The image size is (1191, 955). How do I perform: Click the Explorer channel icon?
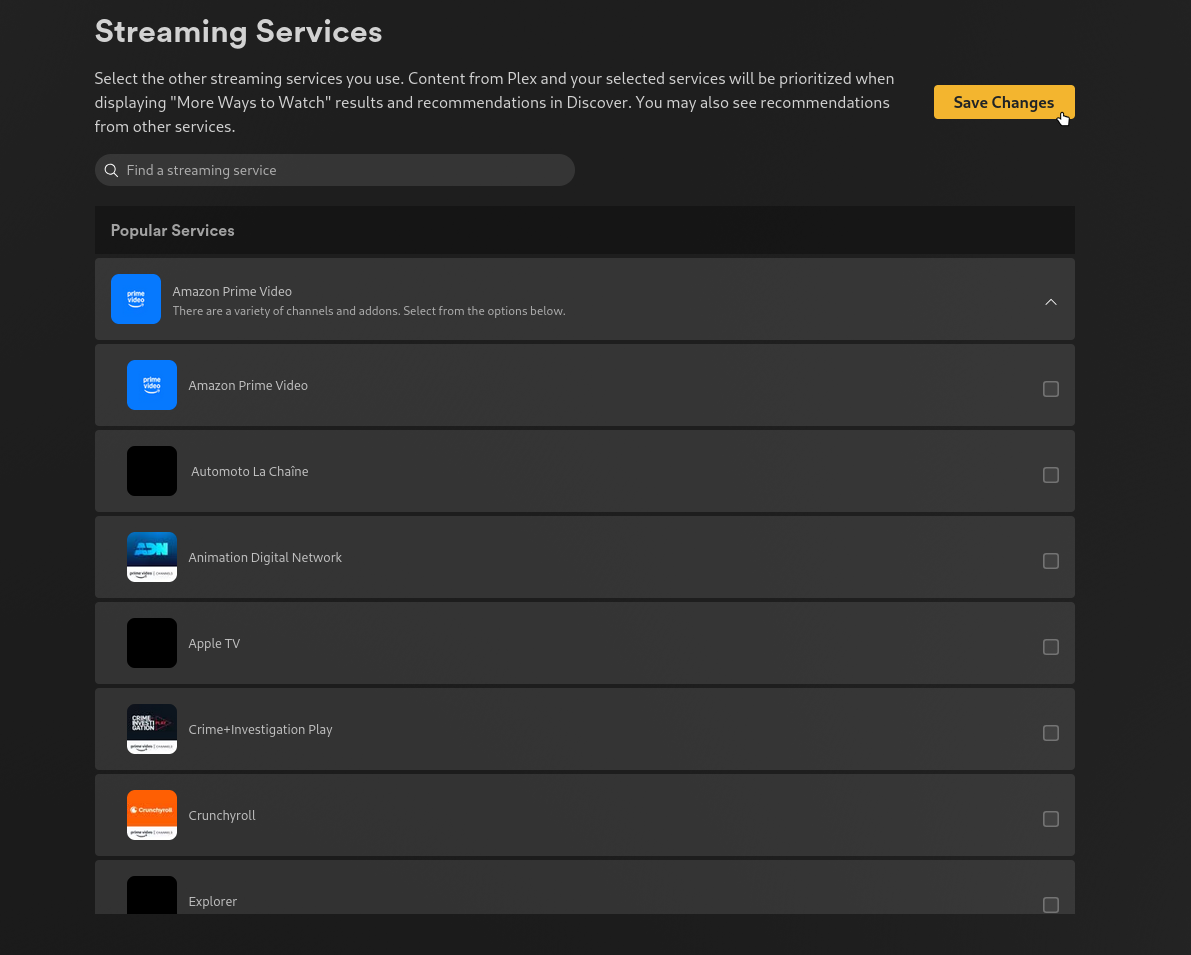click(152, 895)
